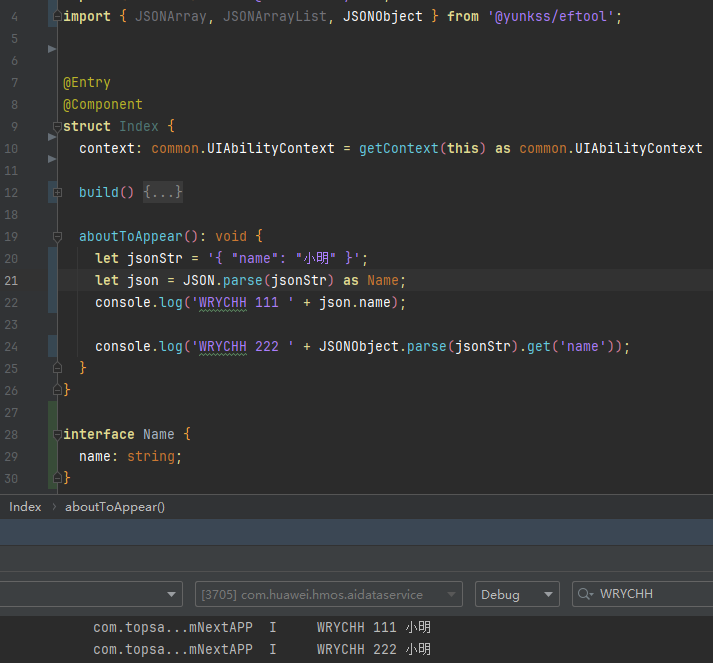Click the search magnifier icon in log filter
Screen dimensions: 713x663
coord(585,594)
